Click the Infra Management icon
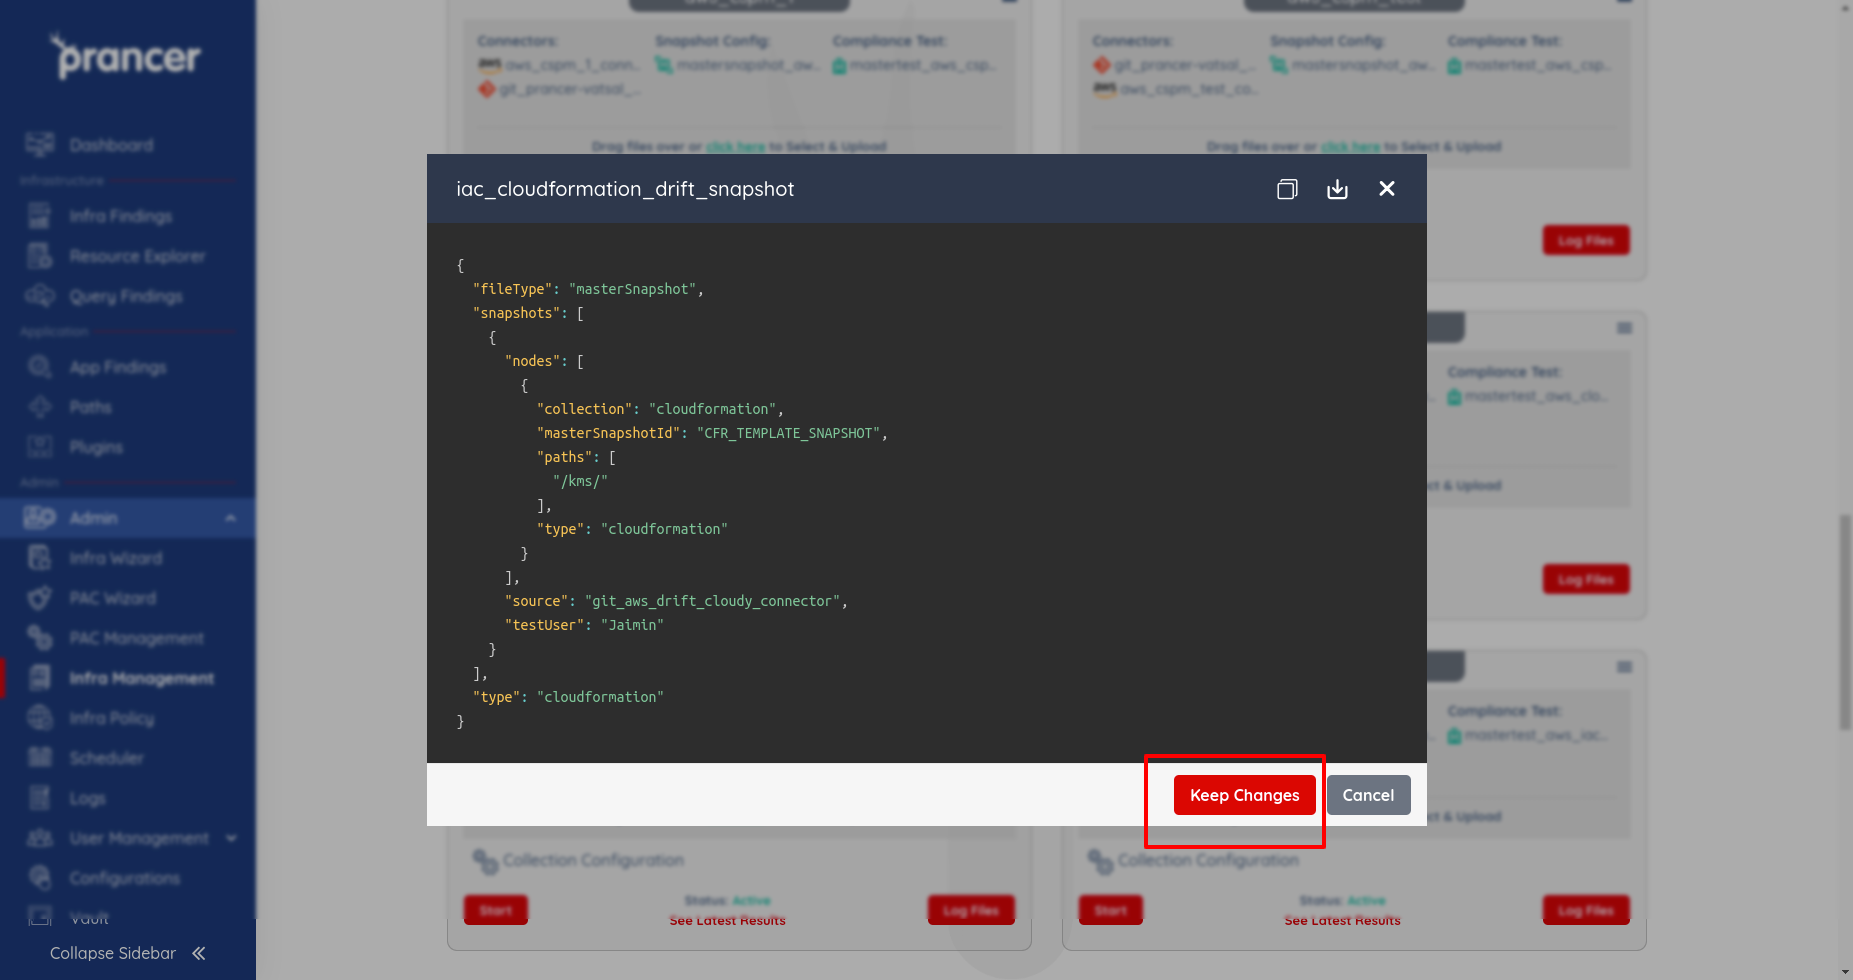The height and width of the screenshot is (980, 1853). click(x=40, y=677)
